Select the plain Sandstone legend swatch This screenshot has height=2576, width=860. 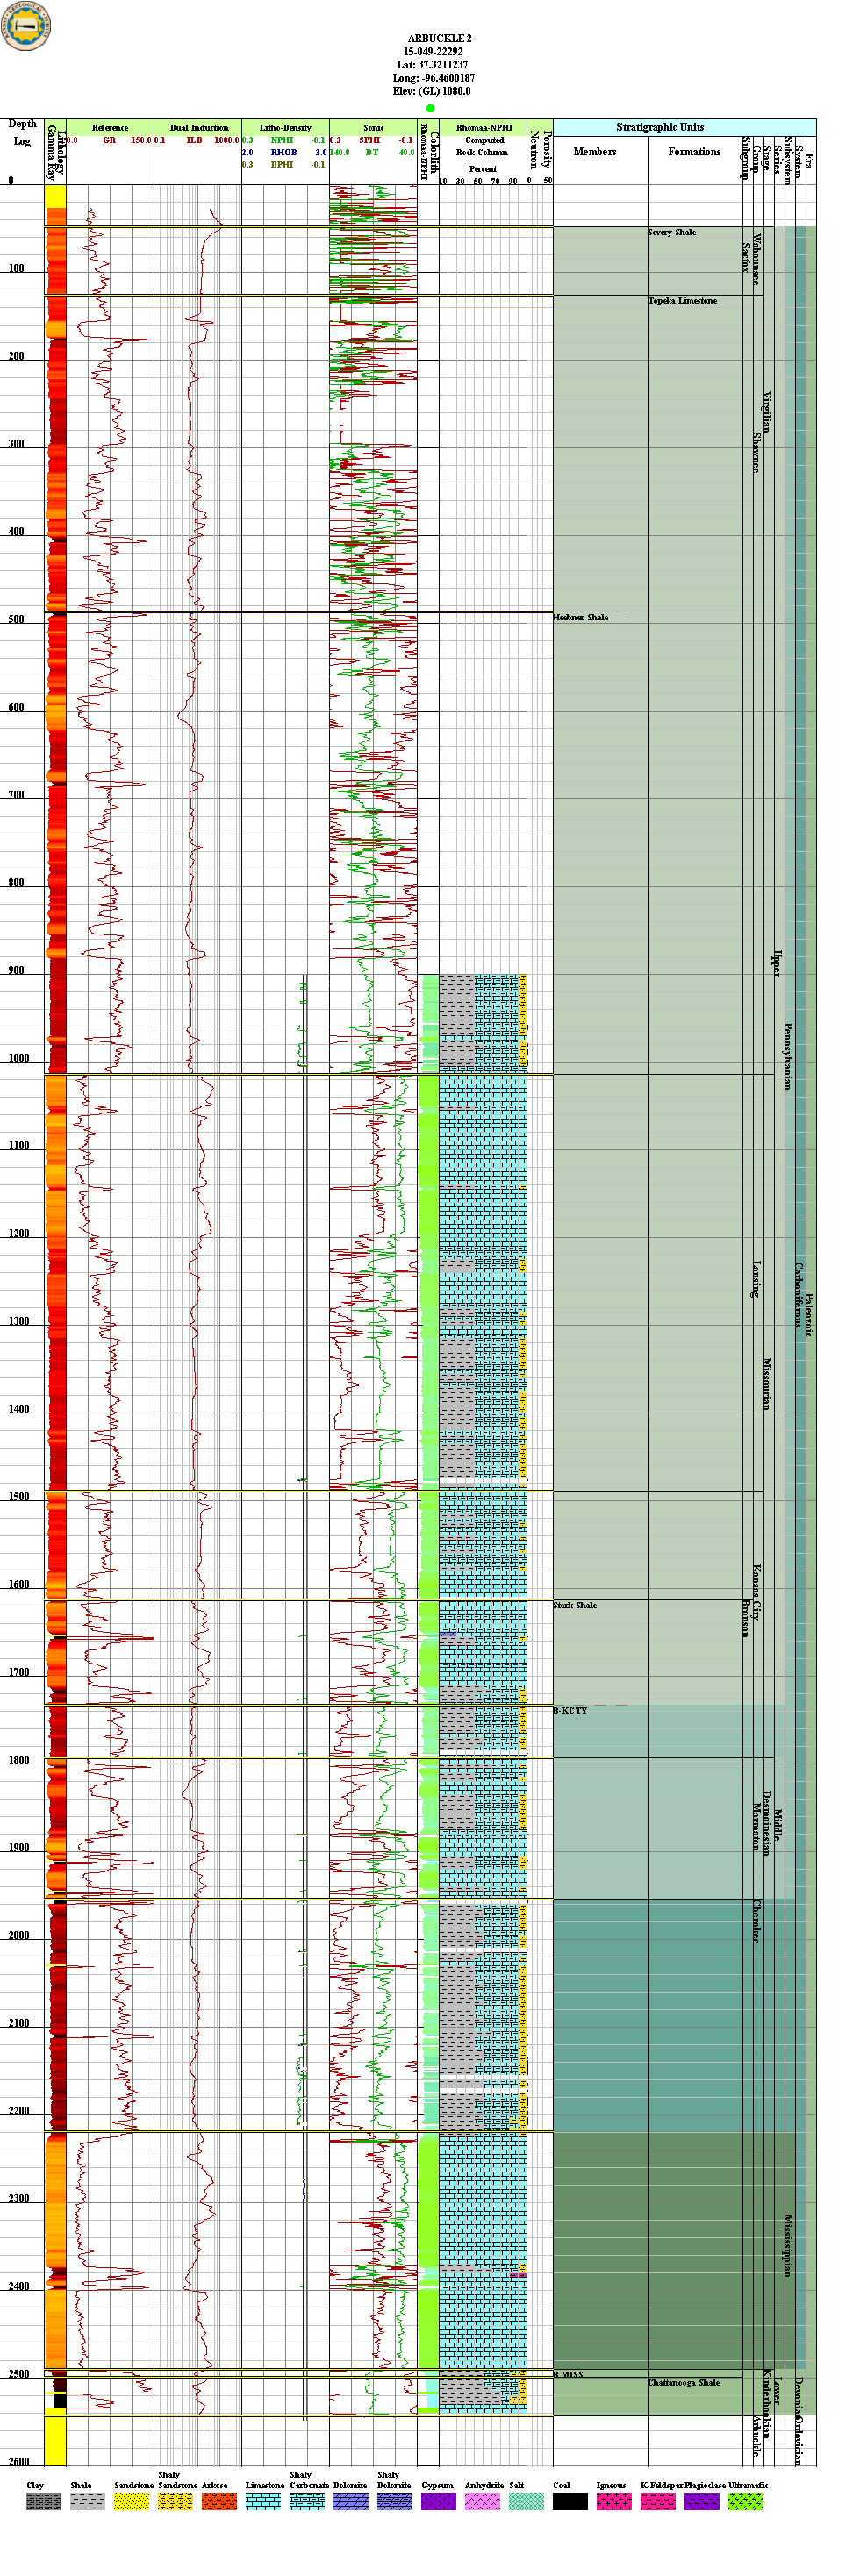131,2501
